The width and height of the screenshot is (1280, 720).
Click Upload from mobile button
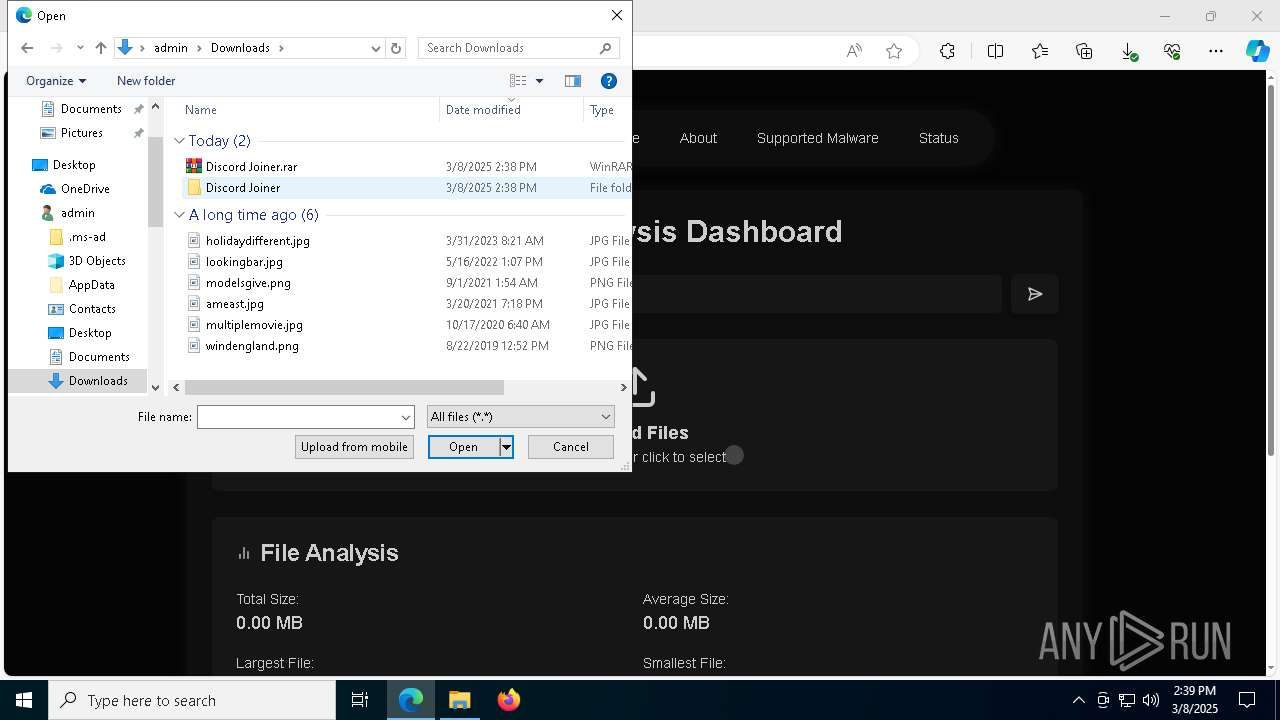354,447
